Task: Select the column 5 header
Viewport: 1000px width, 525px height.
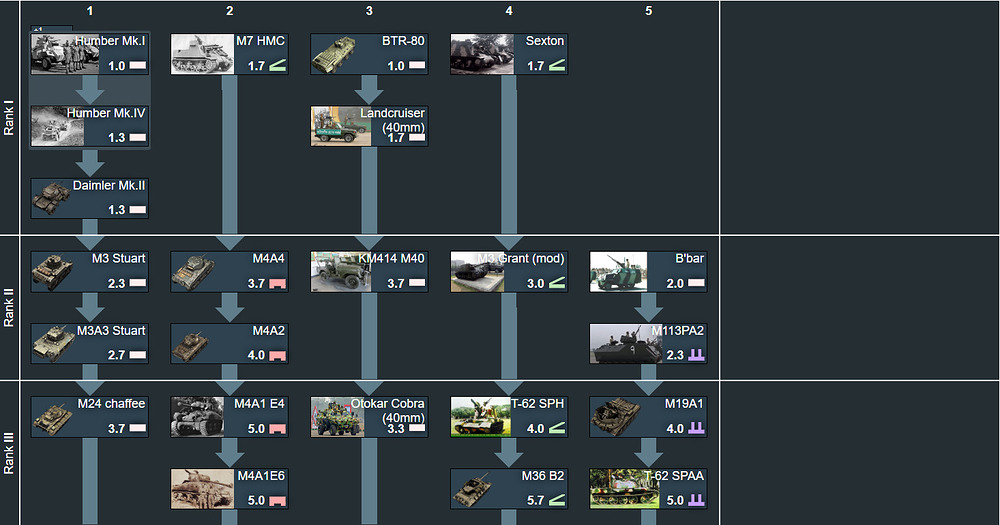Action: 648,11
